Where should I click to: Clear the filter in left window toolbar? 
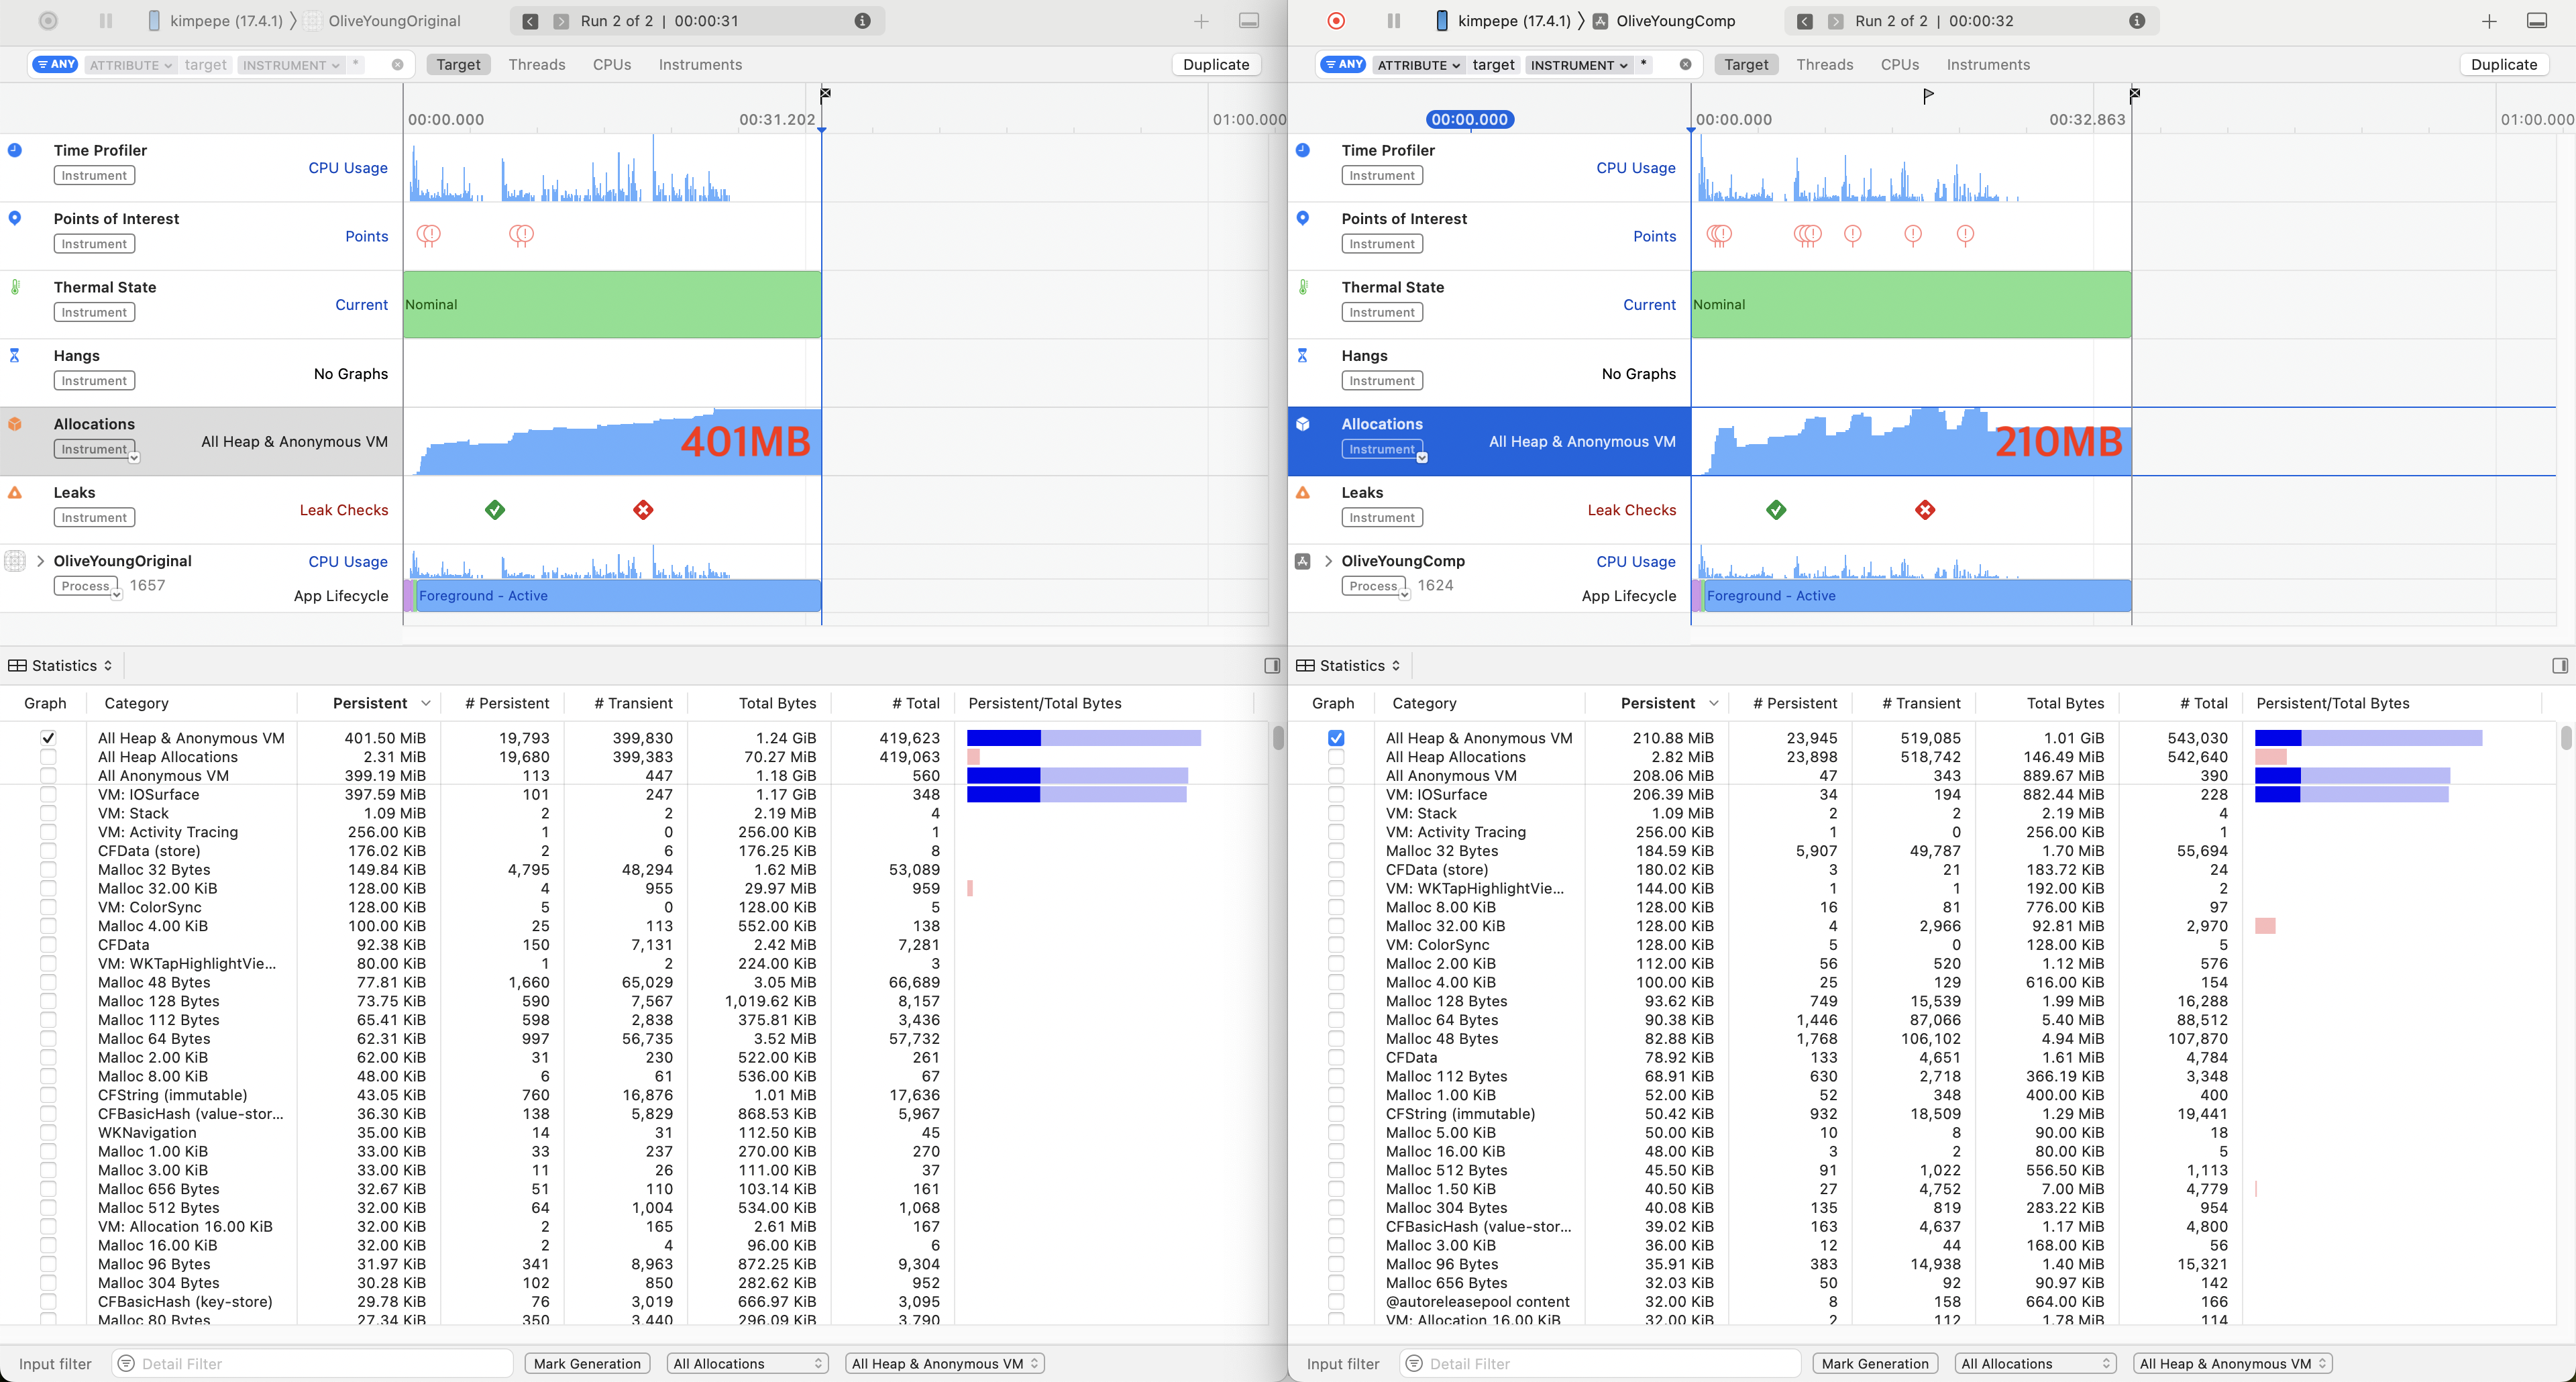click(398, 65)
